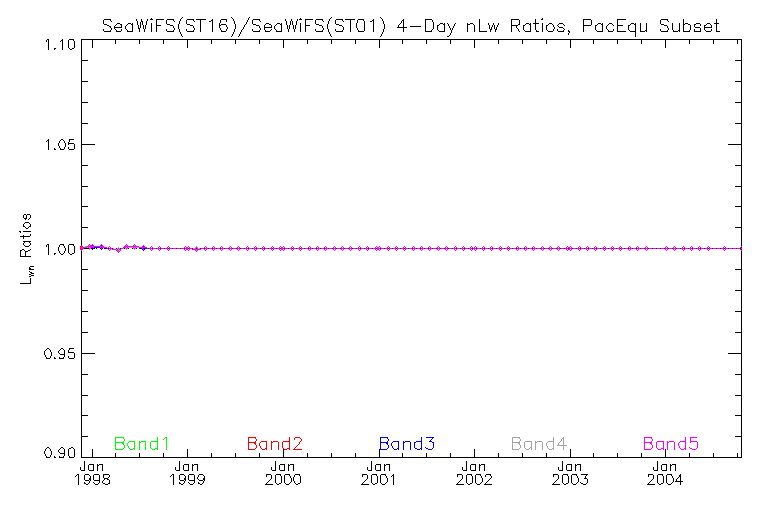The image size is (768, 512).
Task: Click the Jan 1999 x-axis label
Action: (187, 473)
